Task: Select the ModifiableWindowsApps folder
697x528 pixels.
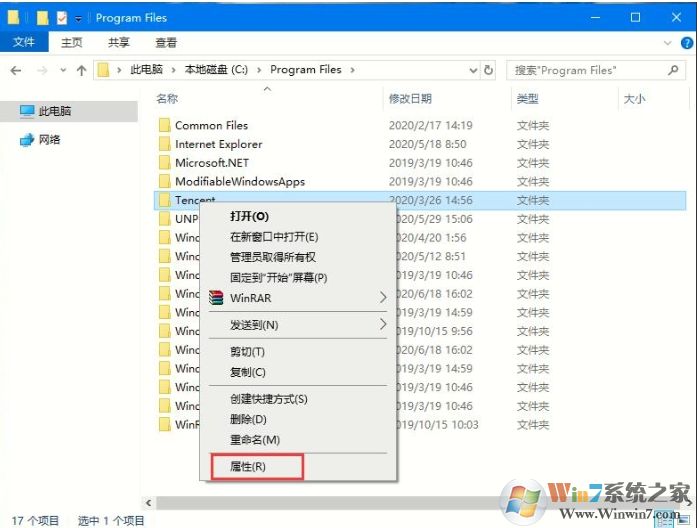Action: (240, 182)
